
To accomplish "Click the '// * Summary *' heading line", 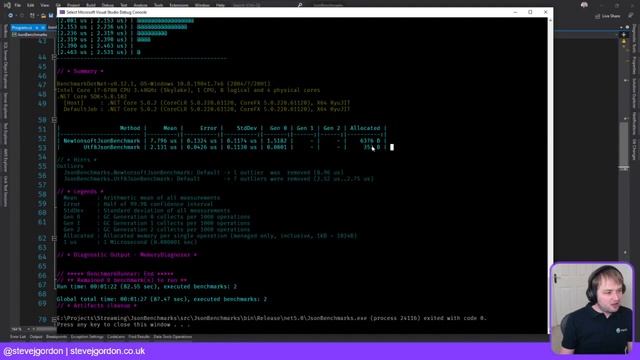I will pyautogui.click(x=80, y=71).
